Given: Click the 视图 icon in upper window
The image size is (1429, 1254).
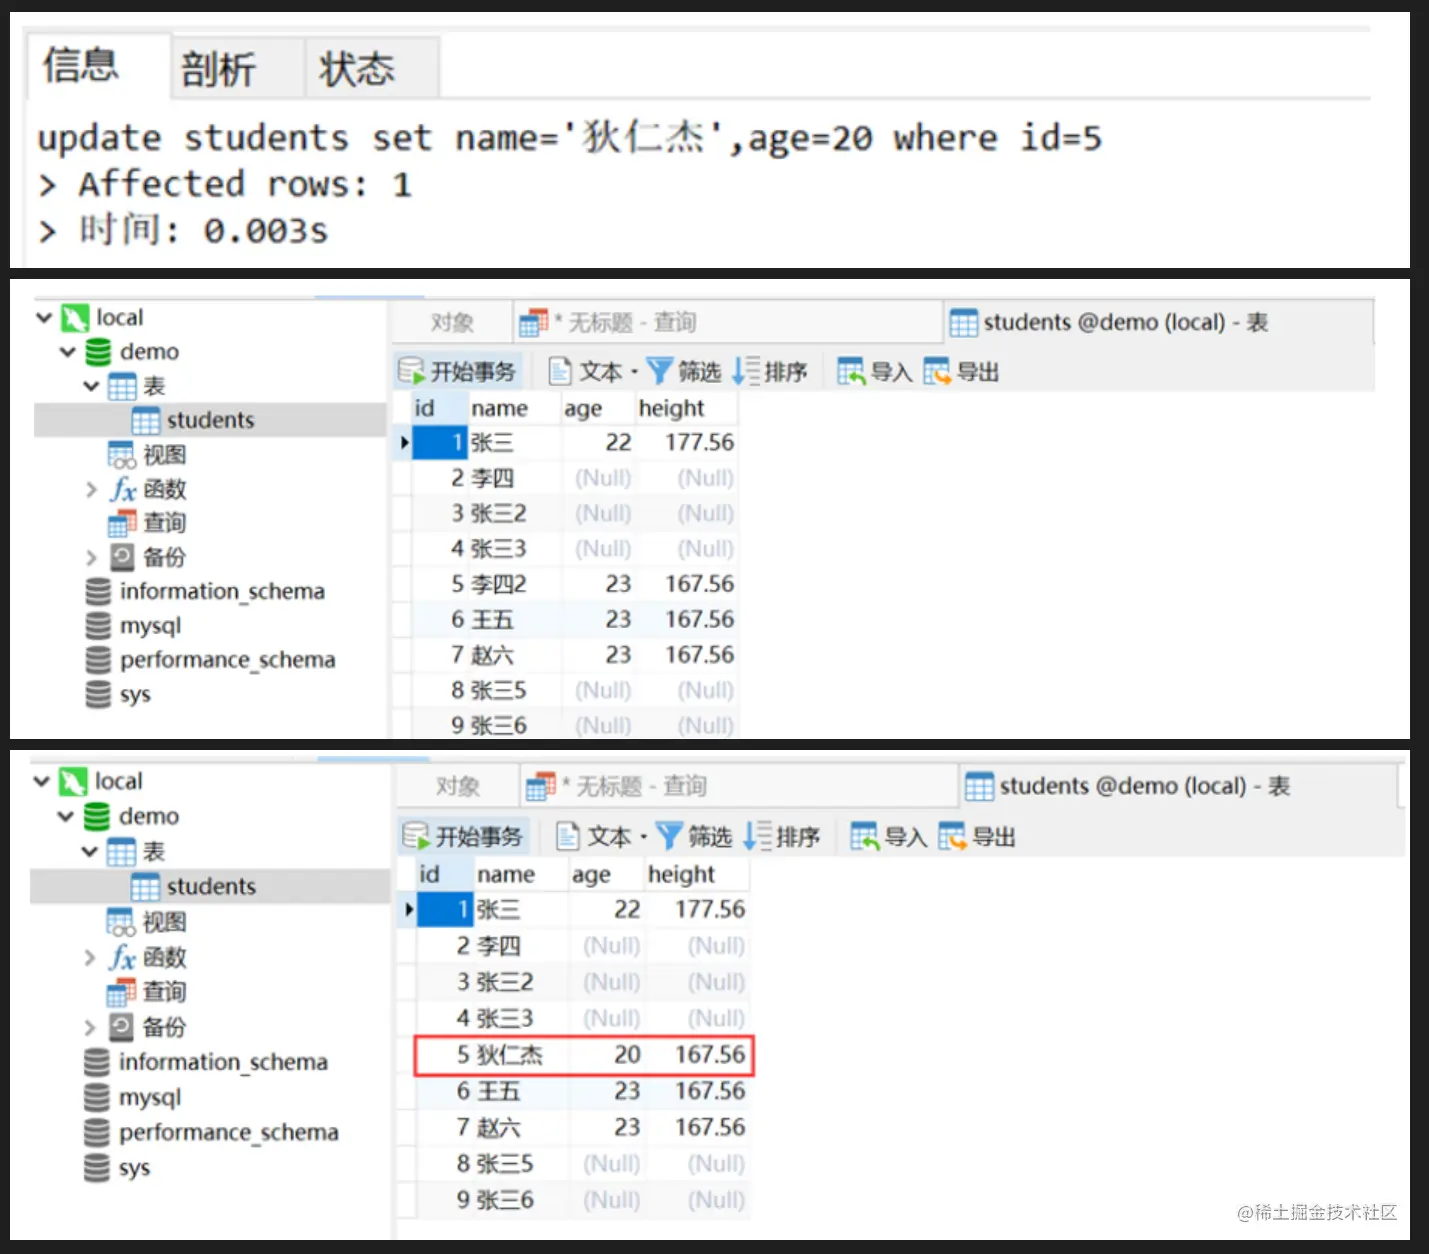Looking at the screenshot, I should pos(121,455).
